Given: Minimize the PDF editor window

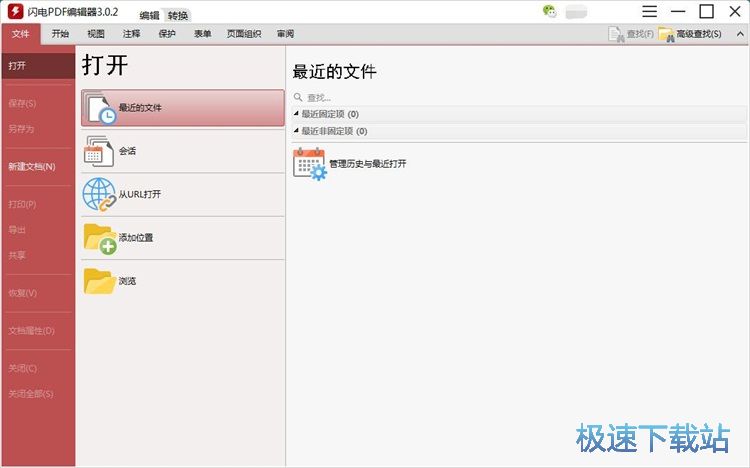Looking at the screenshot, I should (678, 11).
